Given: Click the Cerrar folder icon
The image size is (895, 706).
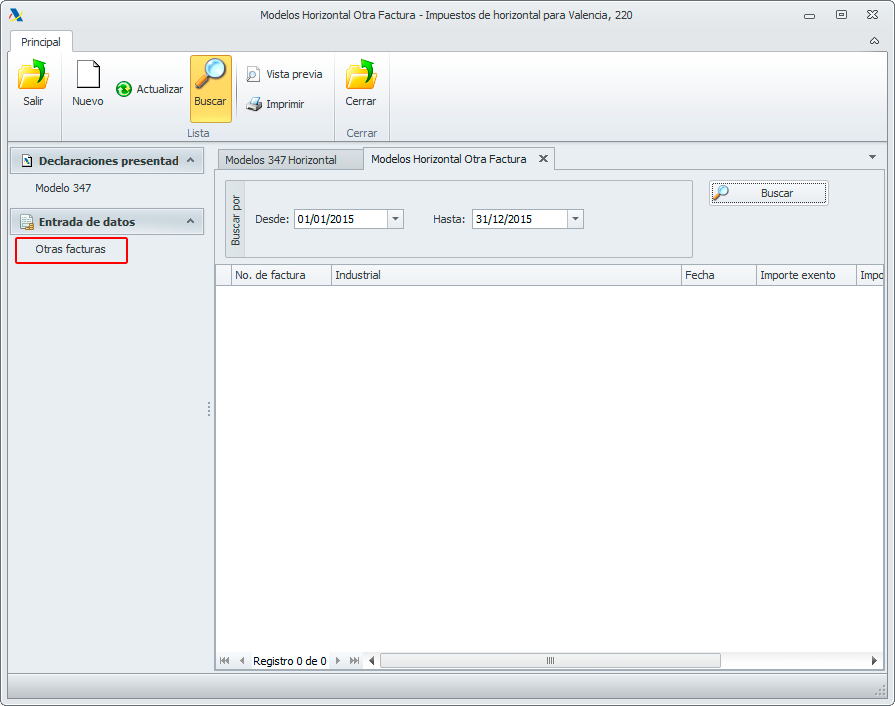Looking at the screenshot, I should tap(361, 75).
